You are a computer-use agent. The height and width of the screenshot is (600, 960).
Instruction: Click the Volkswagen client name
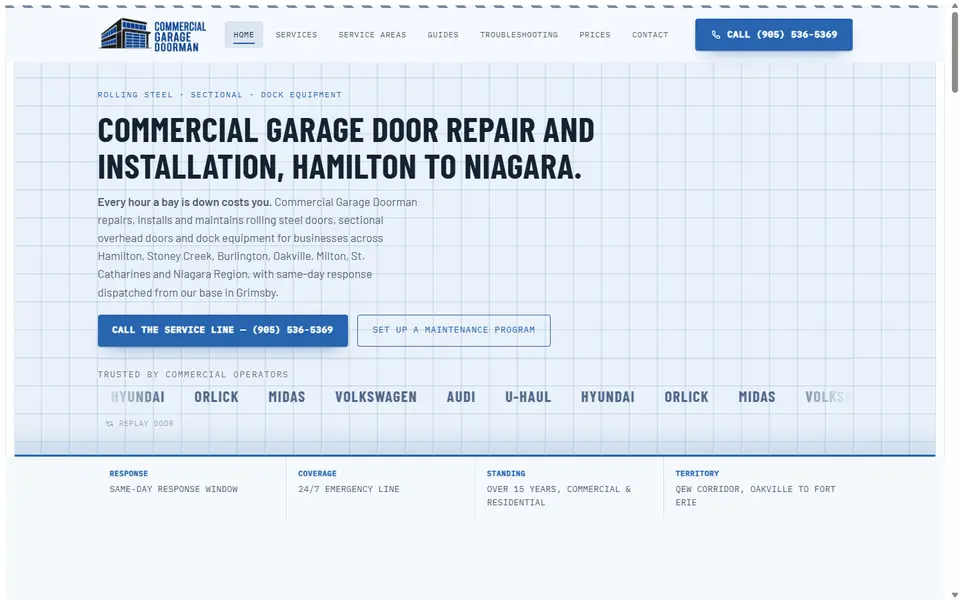click(375, 397)
